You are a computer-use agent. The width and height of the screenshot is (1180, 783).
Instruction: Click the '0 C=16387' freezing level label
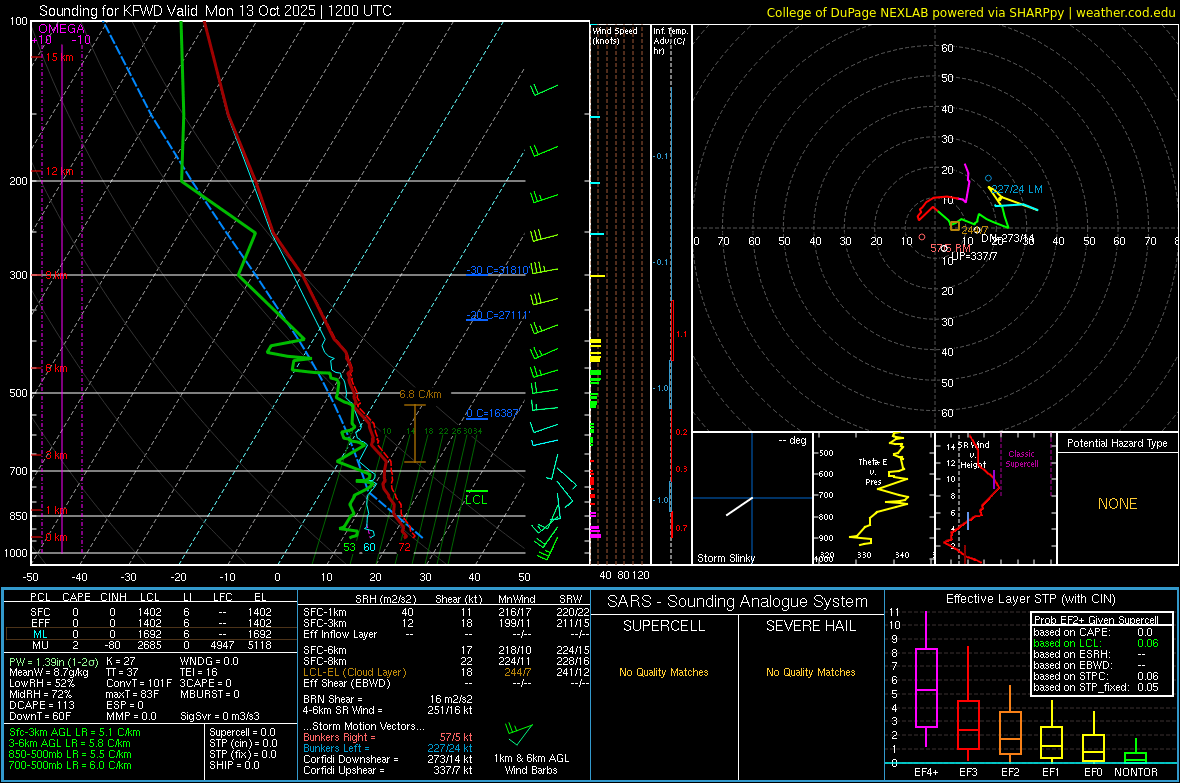coord(492,413)
